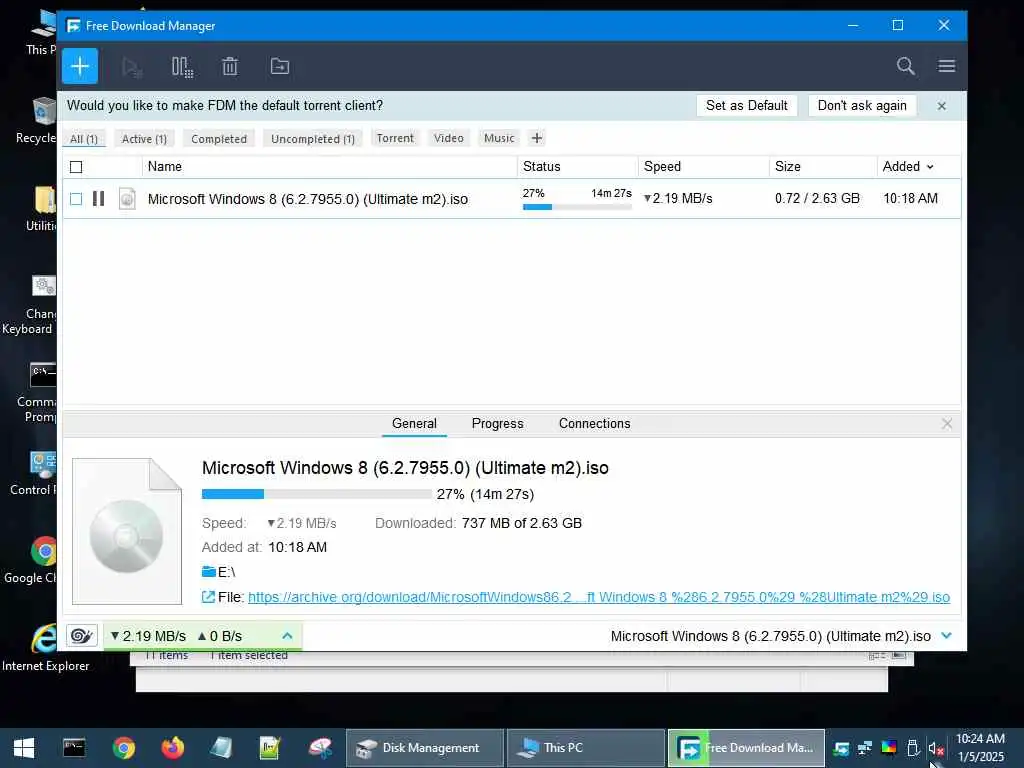Sort downloads by Status column
Screen dimensions: 1024x768
577,167
